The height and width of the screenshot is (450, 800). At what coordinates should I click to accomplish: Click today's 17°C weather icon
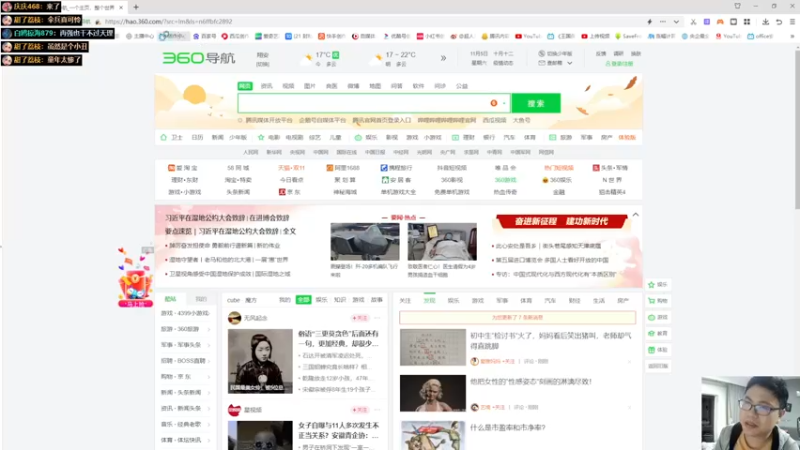(308, 58)
